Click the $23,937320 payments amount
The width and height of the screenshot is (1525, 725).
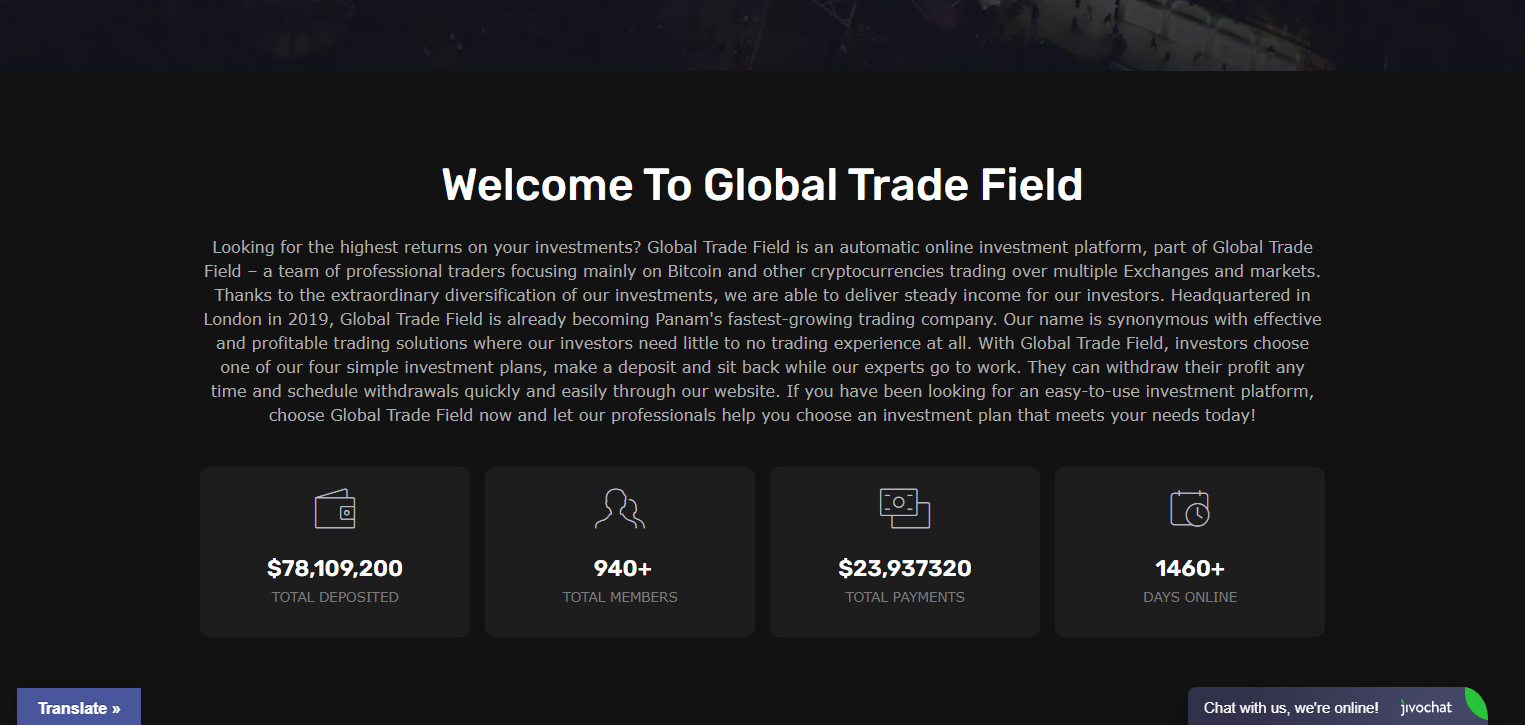(x=905, y=569)
